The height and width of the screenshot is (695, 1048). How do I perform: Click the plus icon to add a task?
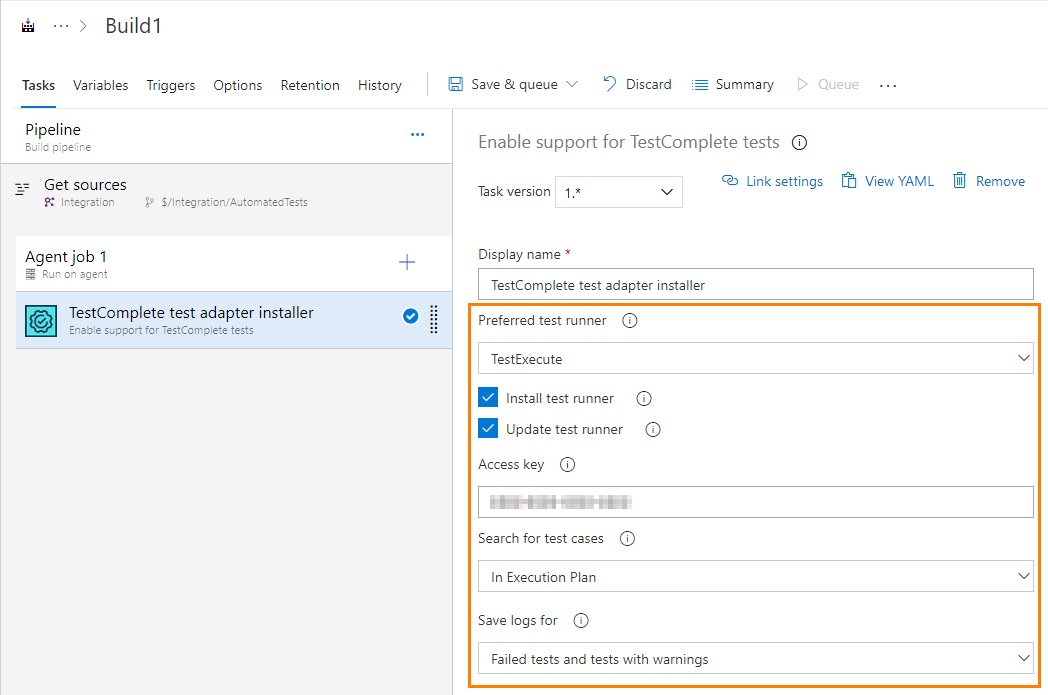coord(407,262)
